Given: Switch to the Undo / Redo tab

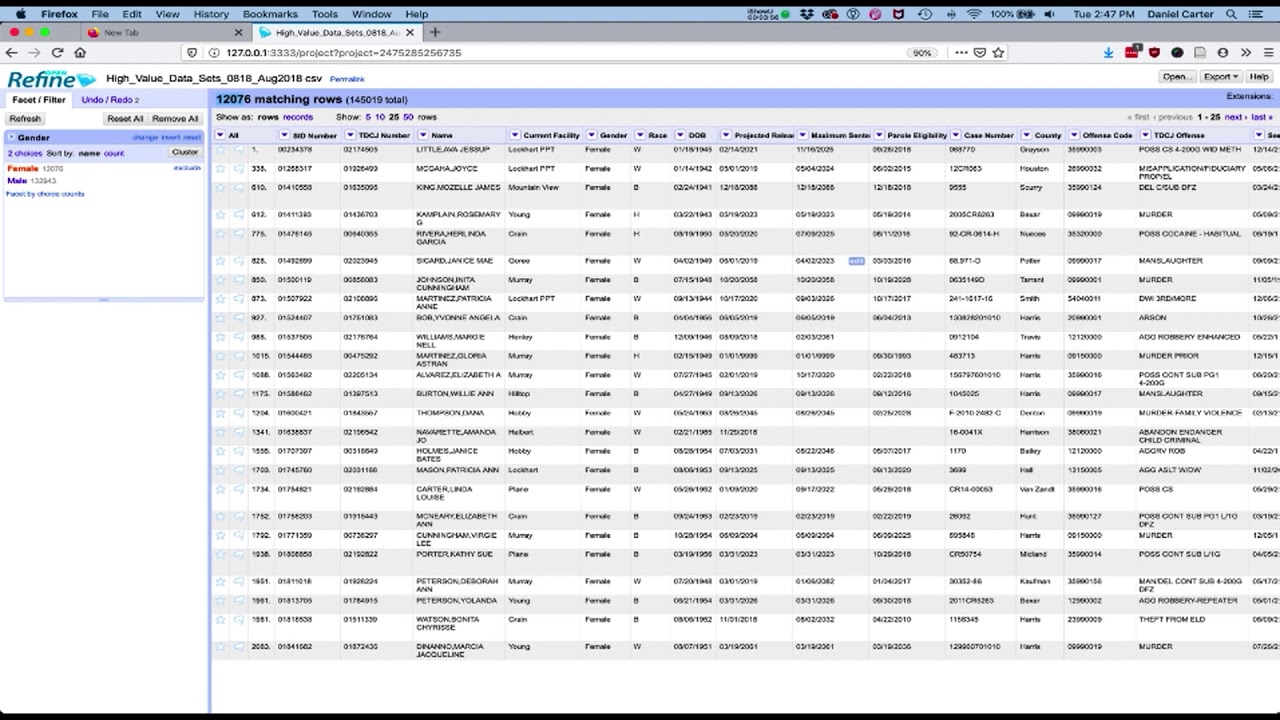Looking at the screenshot, I should click(x=110, y=100).
